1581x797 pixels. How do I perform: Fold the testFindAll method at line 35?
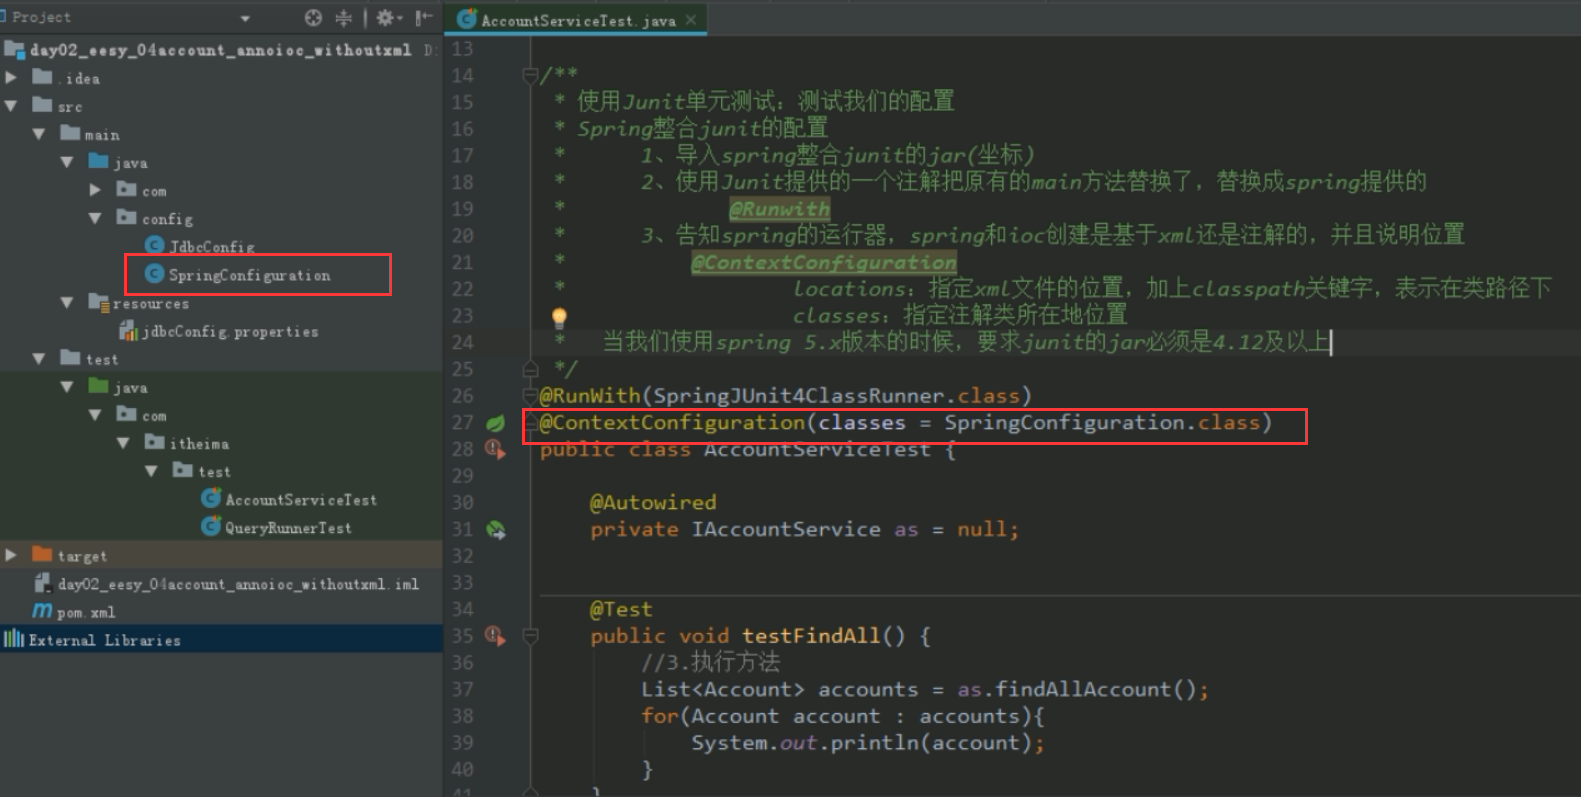(x=531, y=636)
